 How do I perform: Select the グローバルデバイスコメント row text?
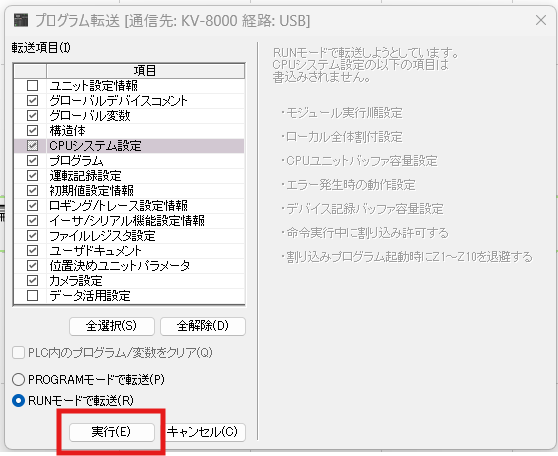[118, 101]
